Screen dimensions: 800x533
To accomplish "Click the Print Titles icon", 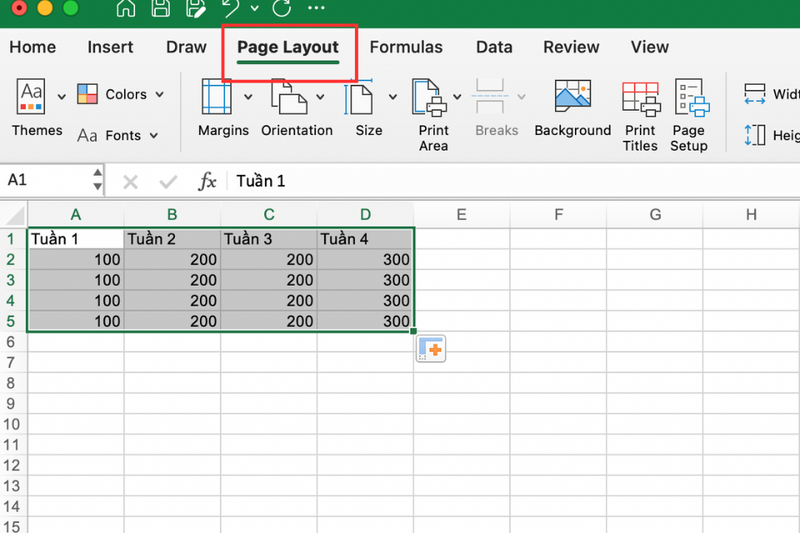I will pos(641,98).
